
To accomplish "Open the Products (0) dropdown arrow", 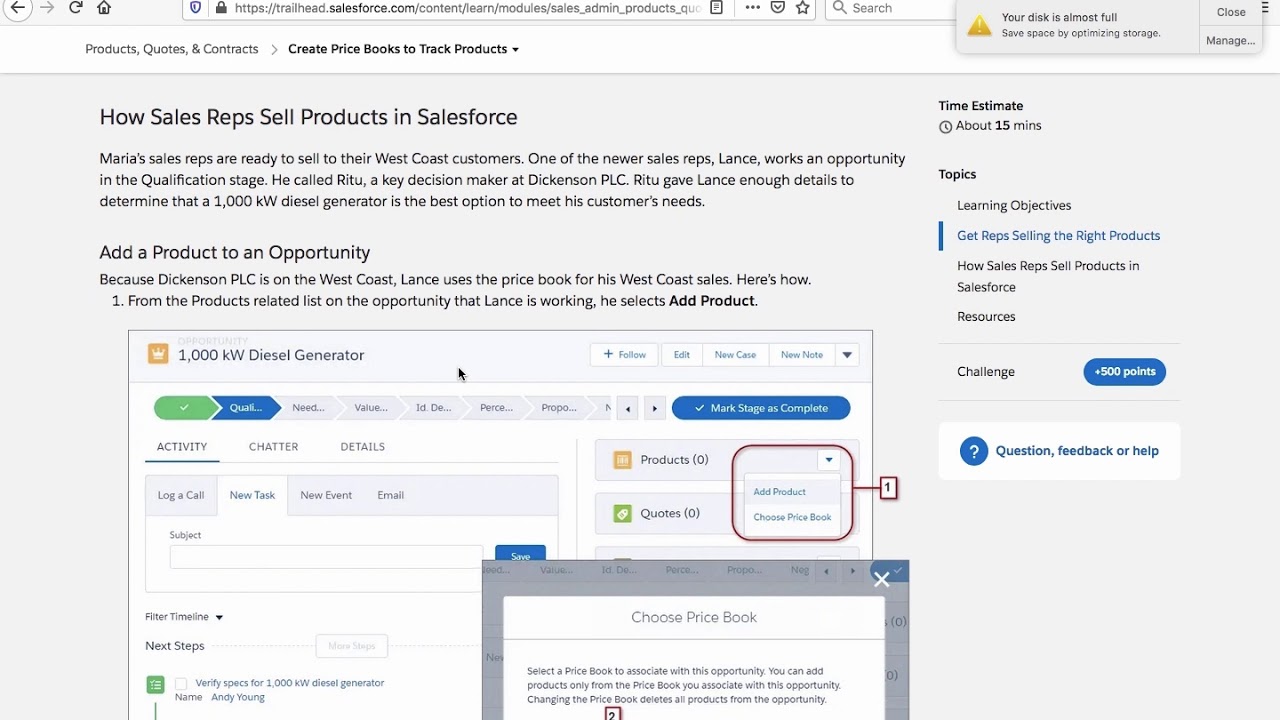I will coord(829,460).
